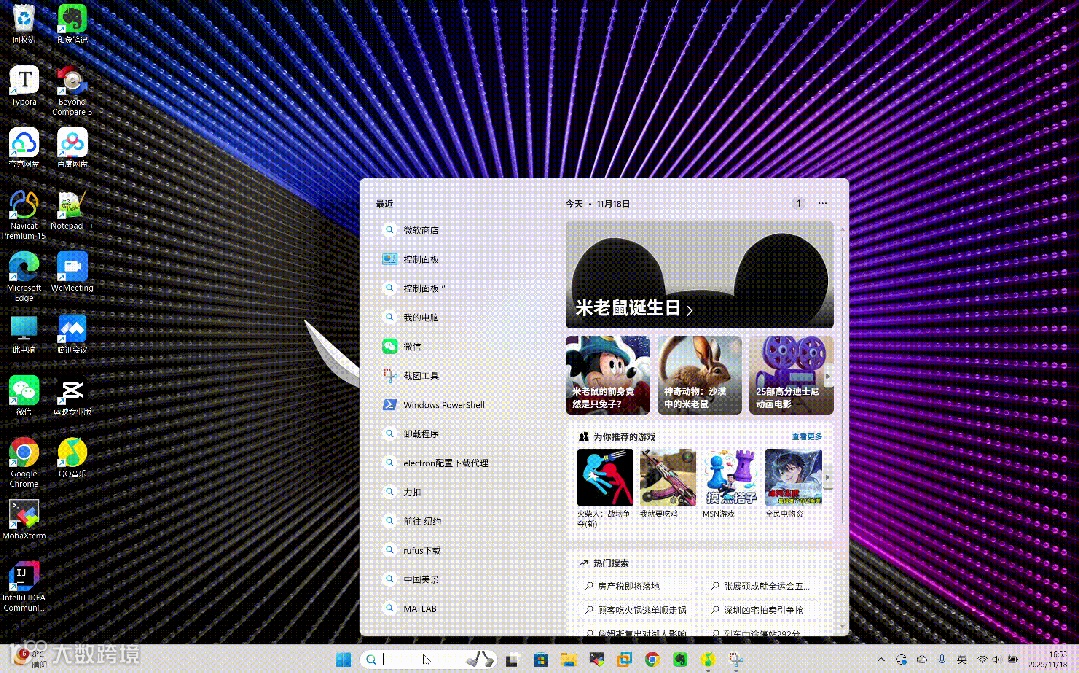The image size is (1079, 673).
Task: Launch QQ Music from the desktop
Action: coord(72,458)
